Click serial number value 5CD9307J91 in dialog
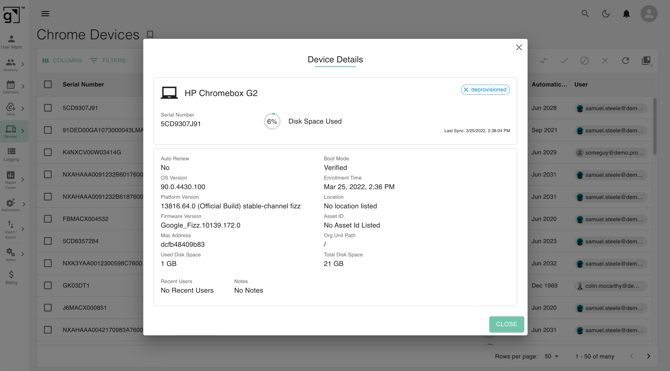670x371 pixels. tap(181, 124)
